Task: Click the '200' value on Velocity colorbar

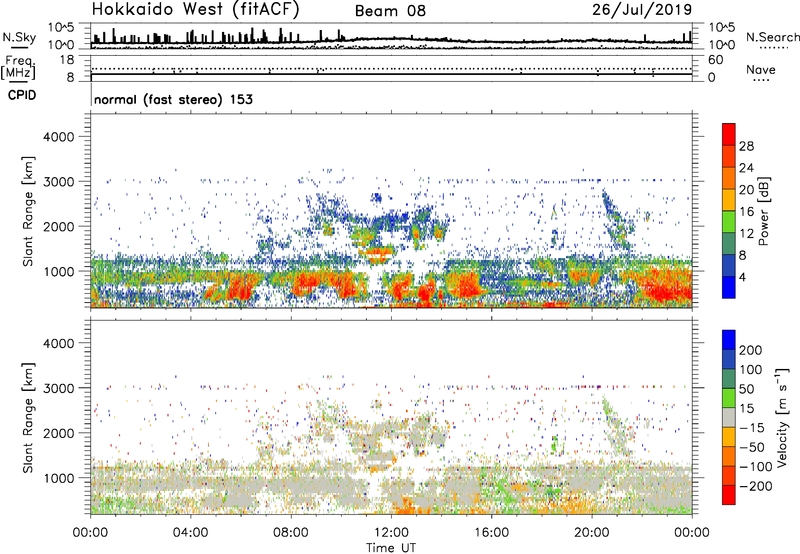Action: [x=750, y=350]
